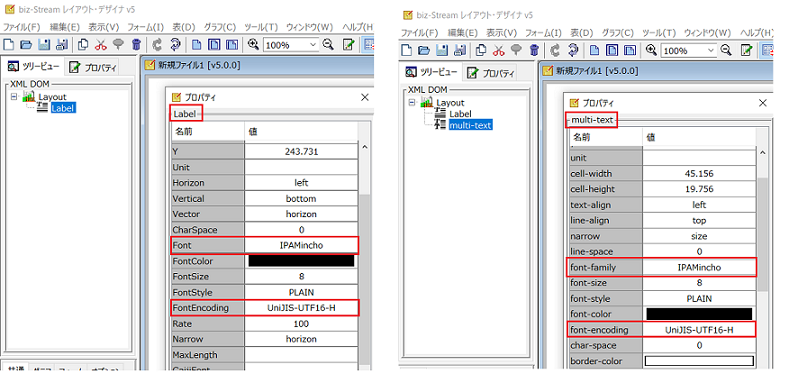Viewport: 789px width, 383px height.
Task: Click the Open folder icon in right window
Action: [424, 50]
